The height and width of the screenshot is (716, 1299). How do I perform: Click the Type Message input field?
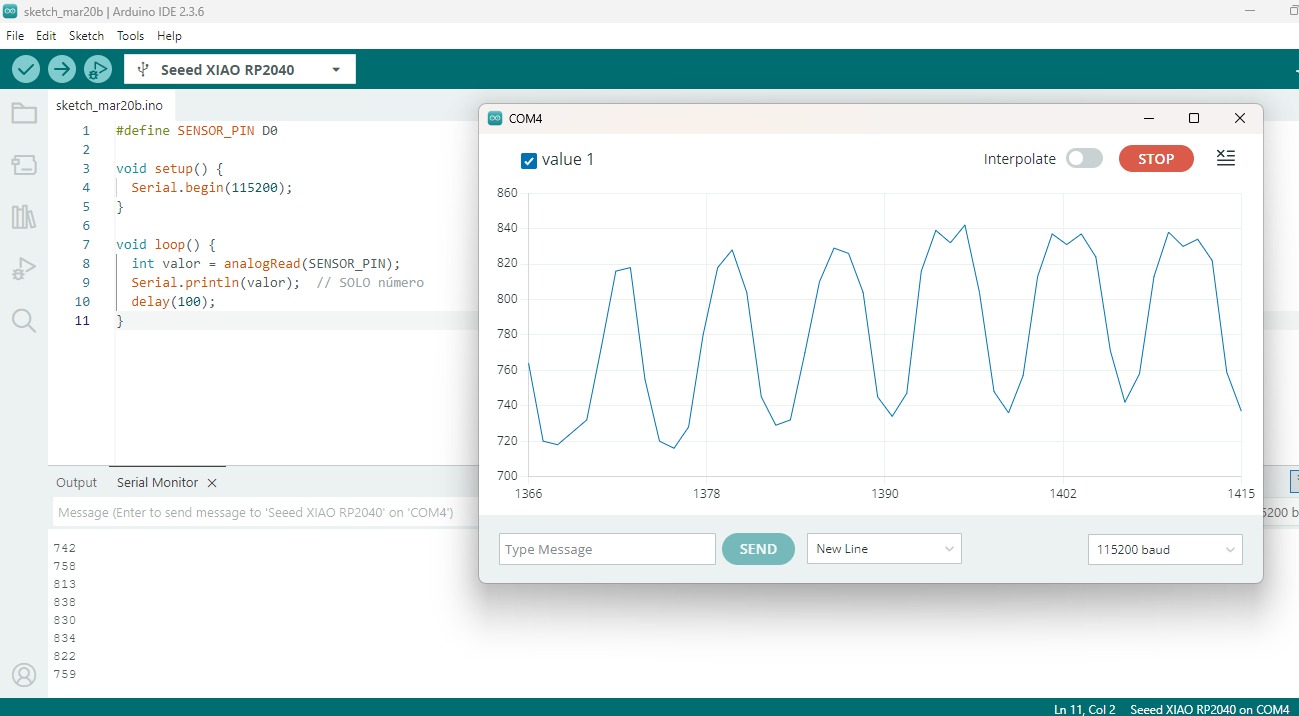(607, 549)
